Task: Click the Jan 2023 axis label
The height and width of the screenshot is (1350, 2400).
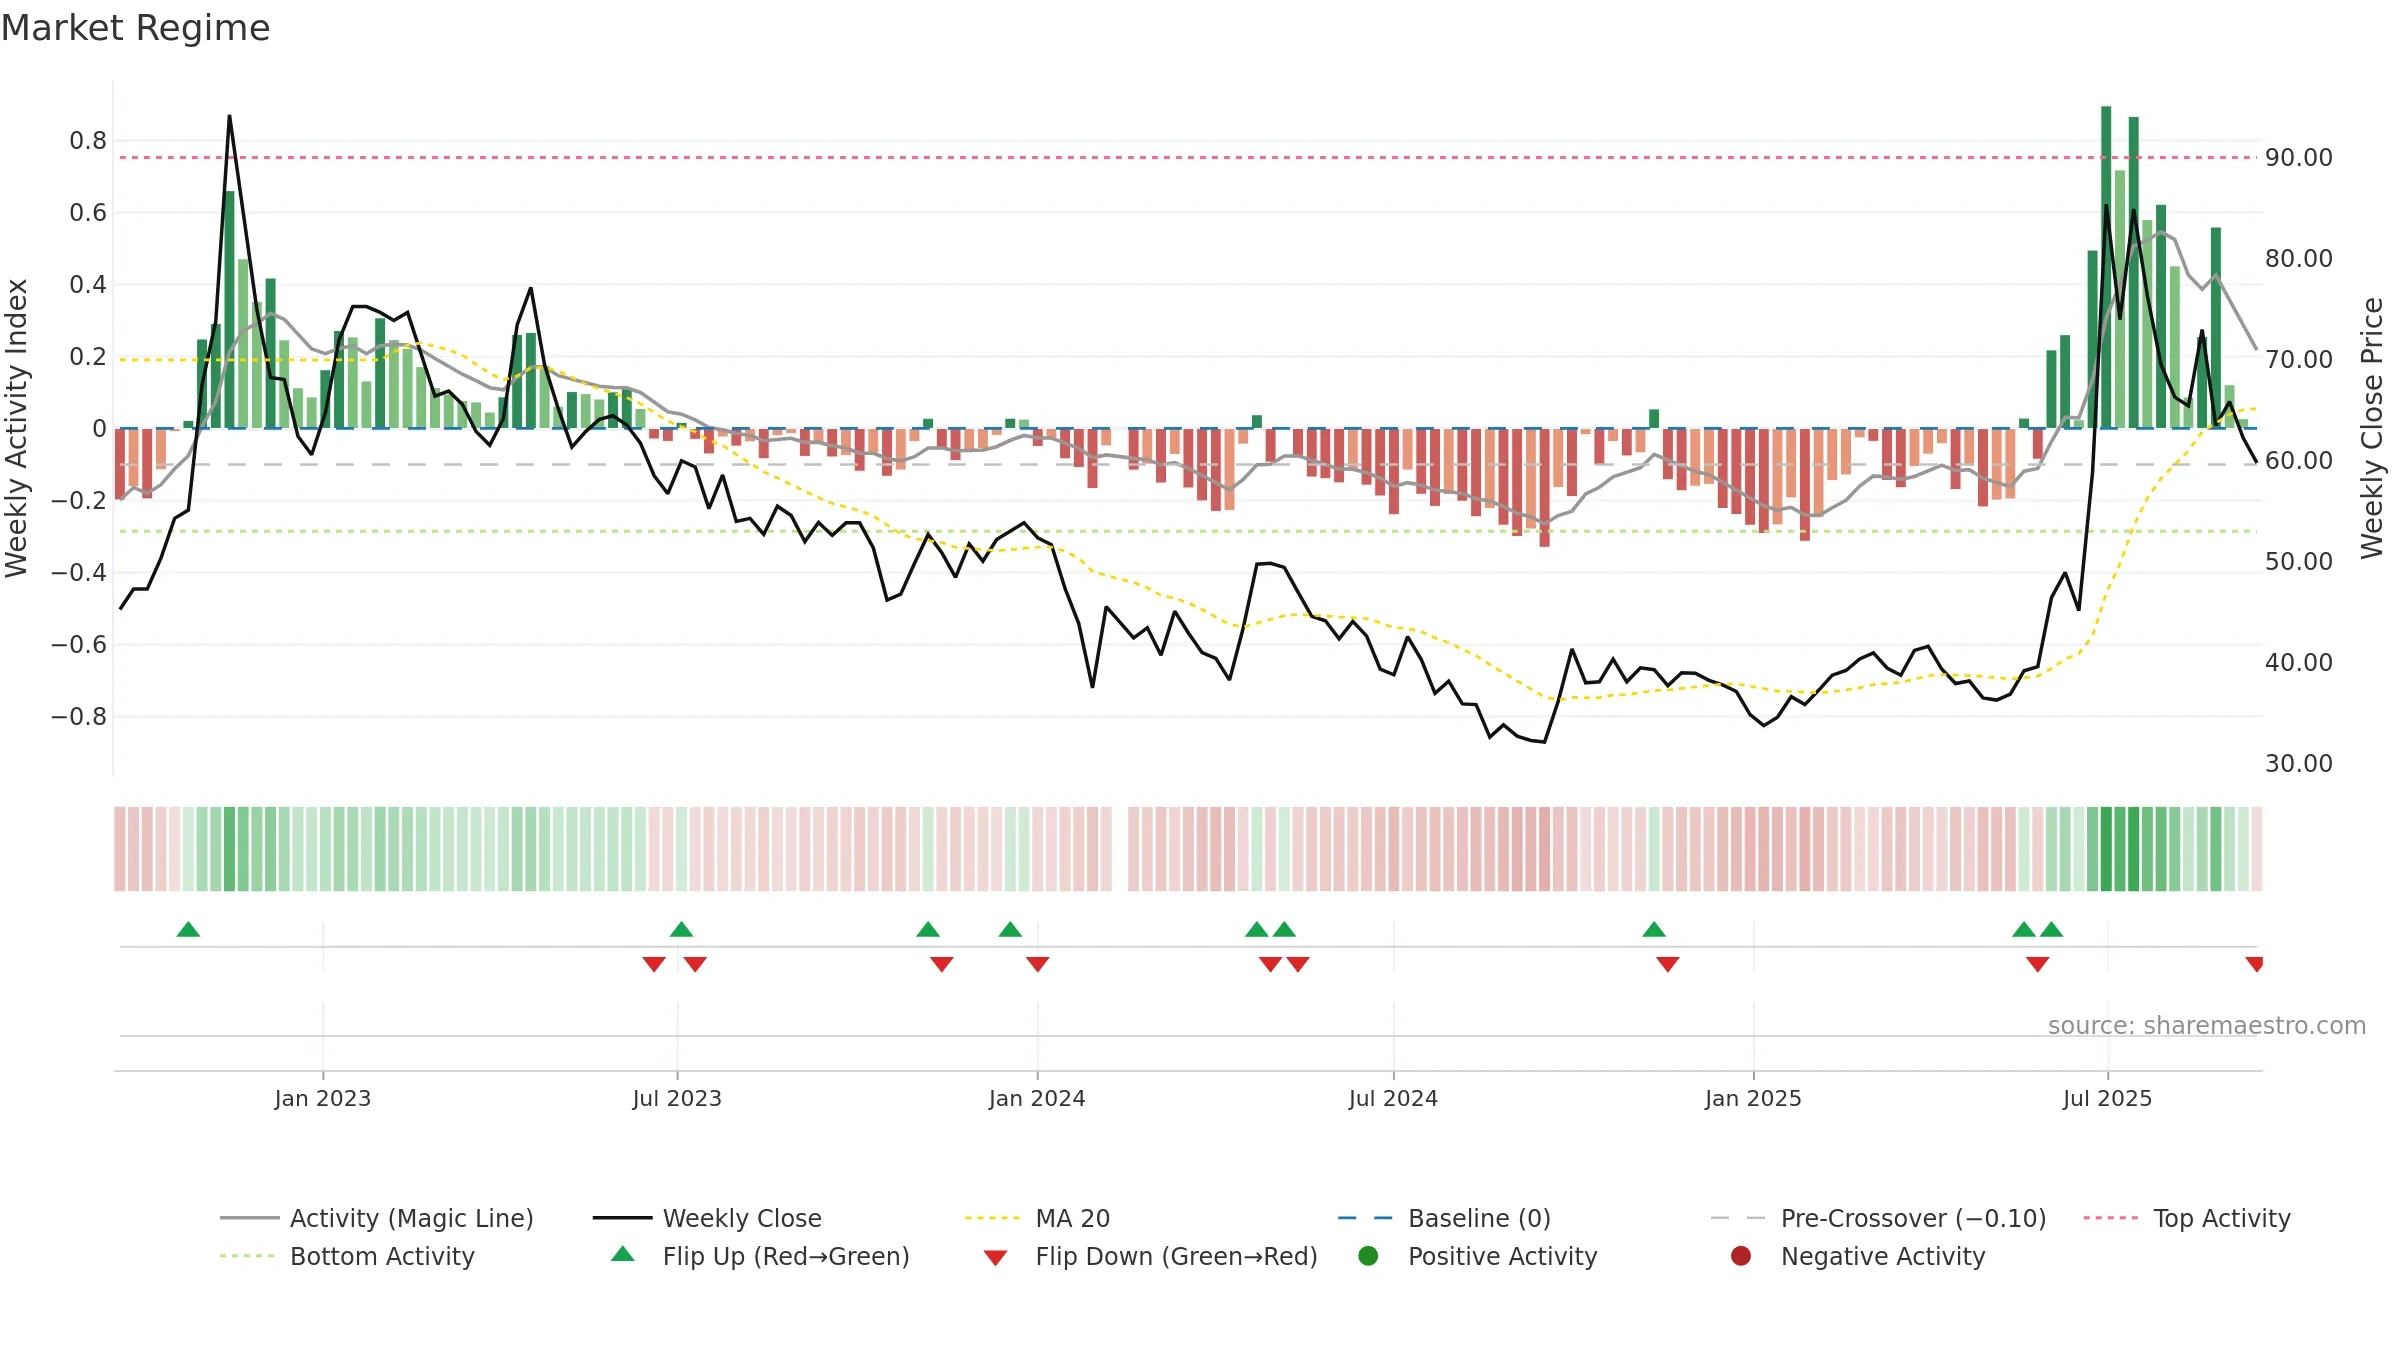Action: pyautogui.click(x=323, y=1099)
